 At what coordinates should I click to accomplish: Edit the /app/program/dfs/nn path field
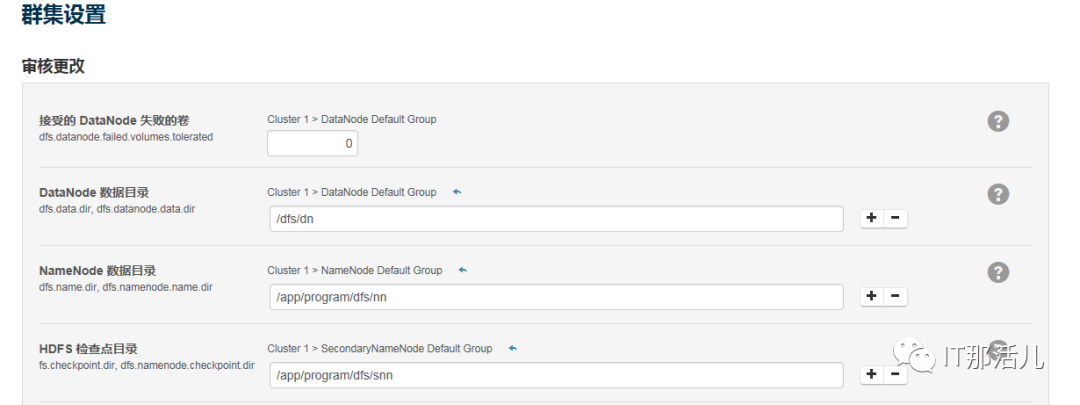point(555,297)
